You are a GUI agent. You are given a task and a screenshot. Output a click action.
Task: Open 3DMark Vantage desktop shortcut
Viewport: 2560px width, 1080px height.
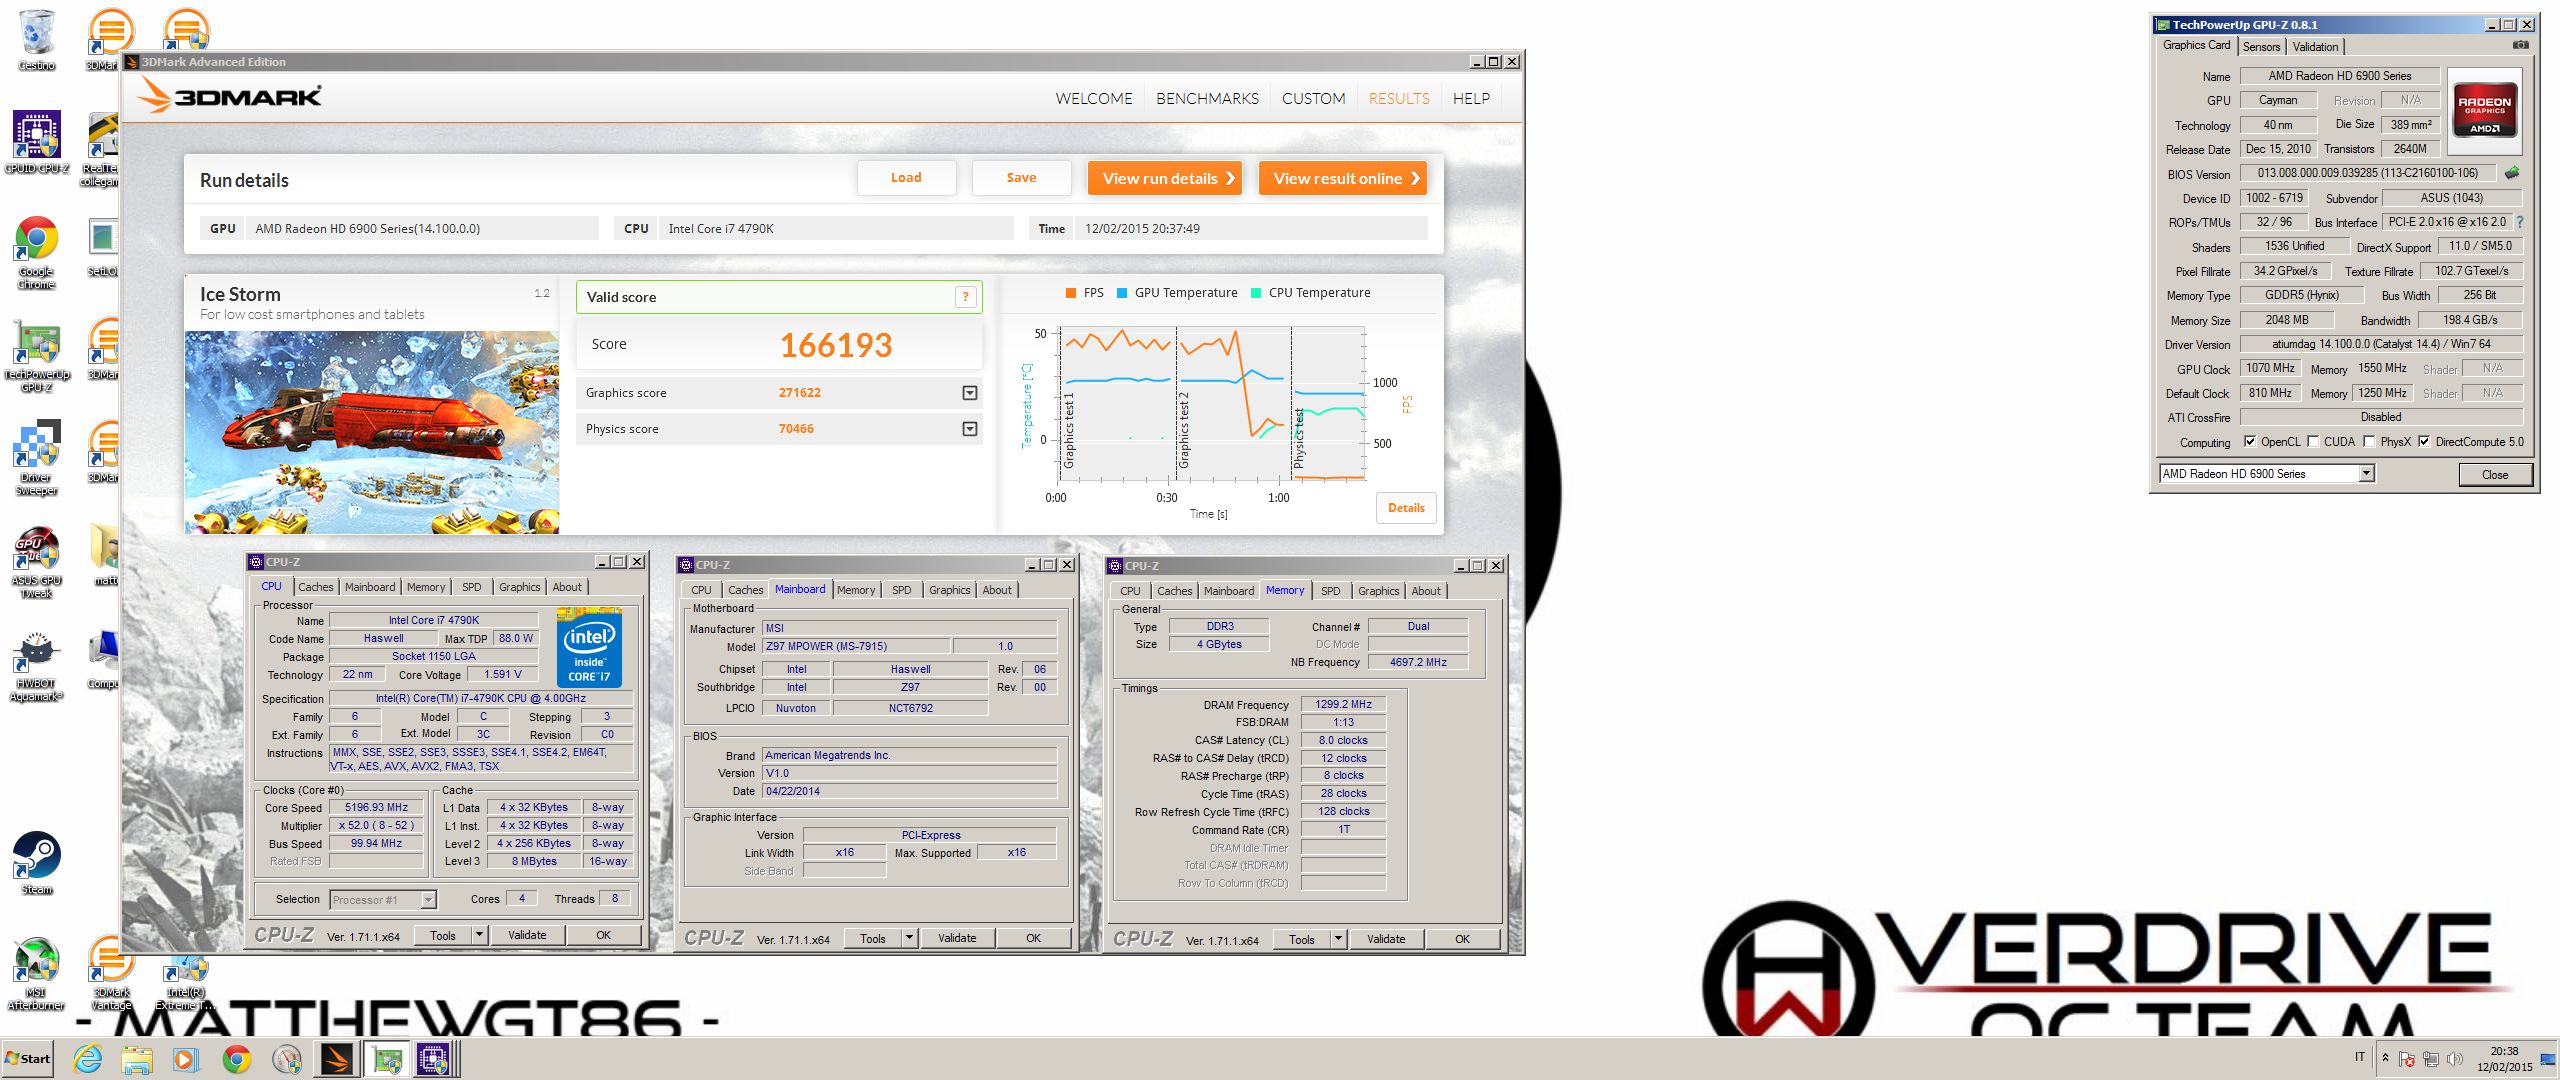pyautogui.click(x=111, y=975)
